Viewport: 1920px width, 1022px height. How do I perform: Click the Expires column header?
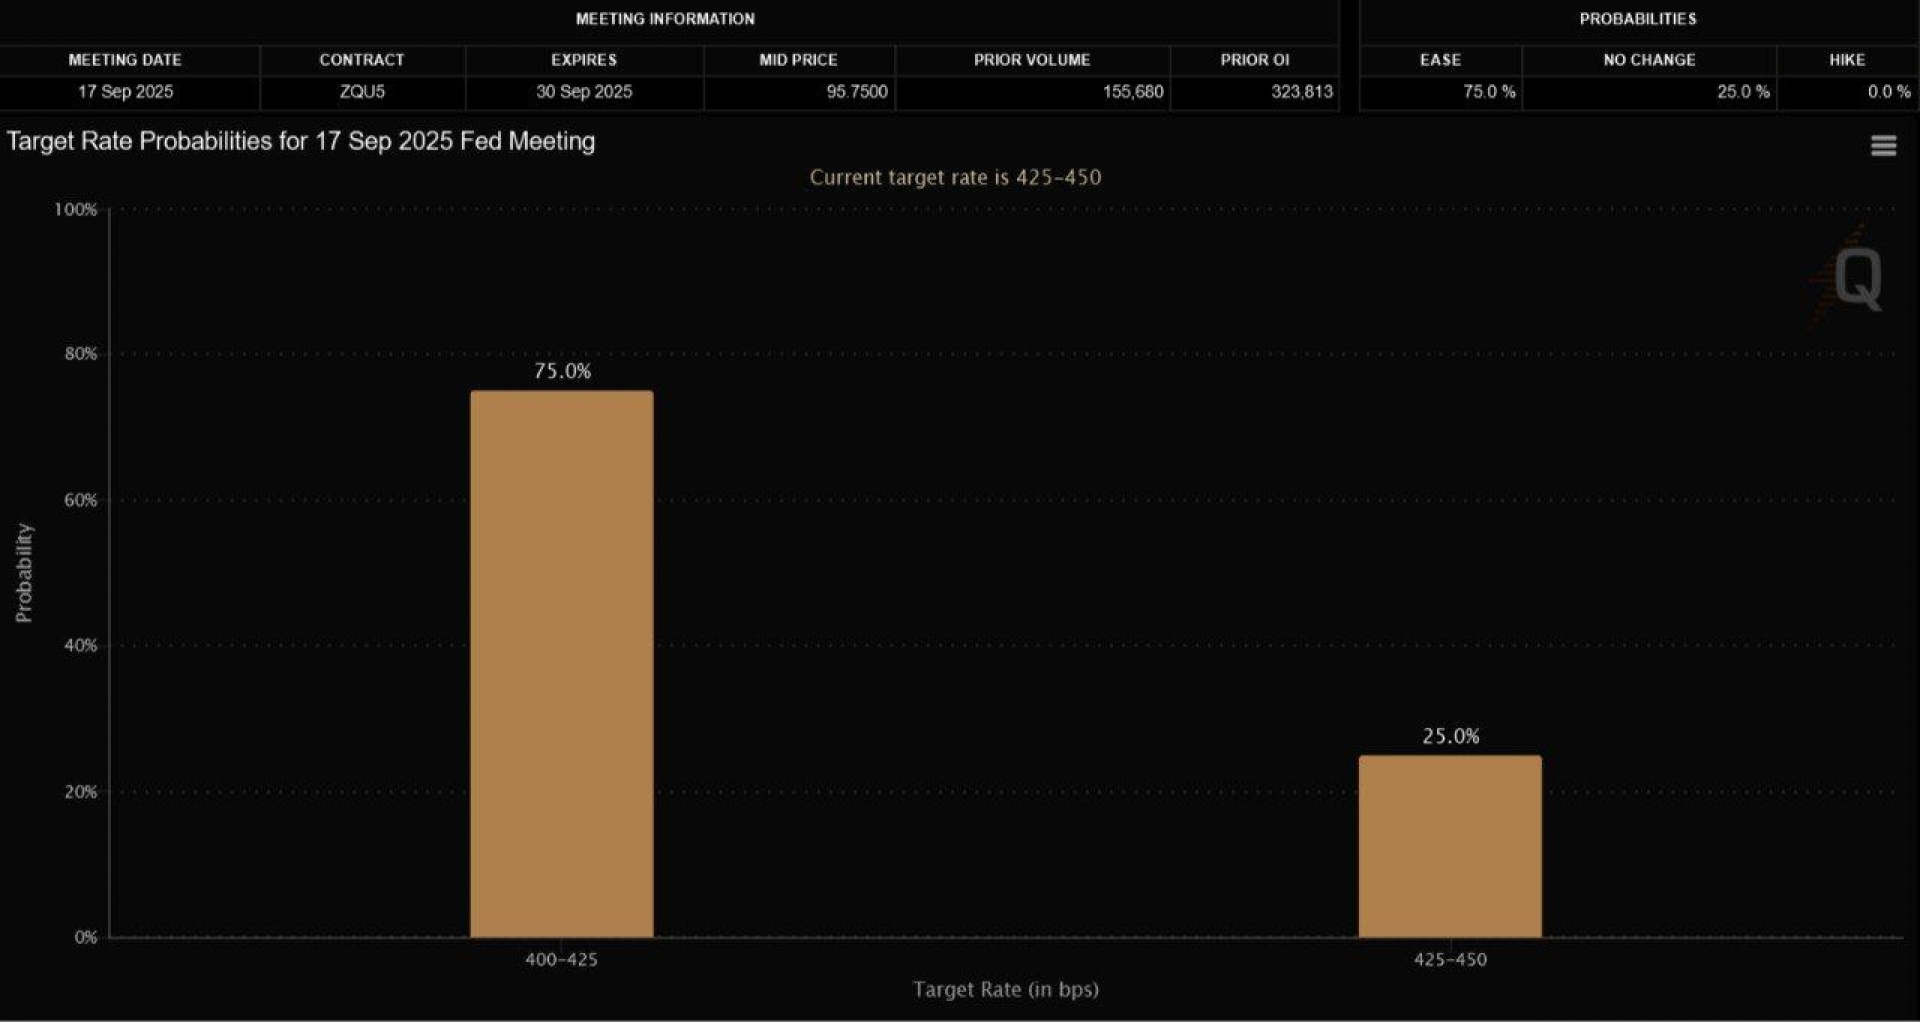[584, 60]
